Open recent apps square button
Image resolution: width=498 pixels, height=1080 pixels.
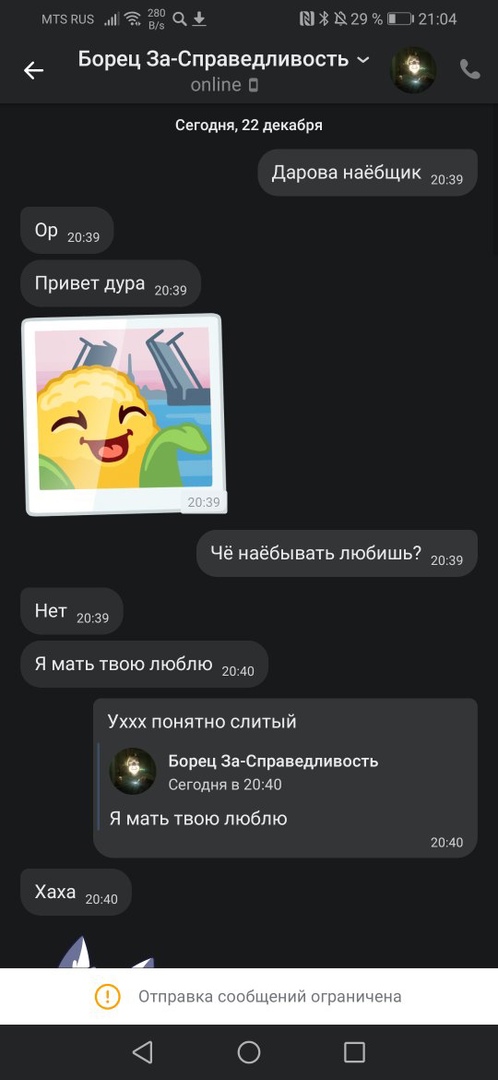354,1052
